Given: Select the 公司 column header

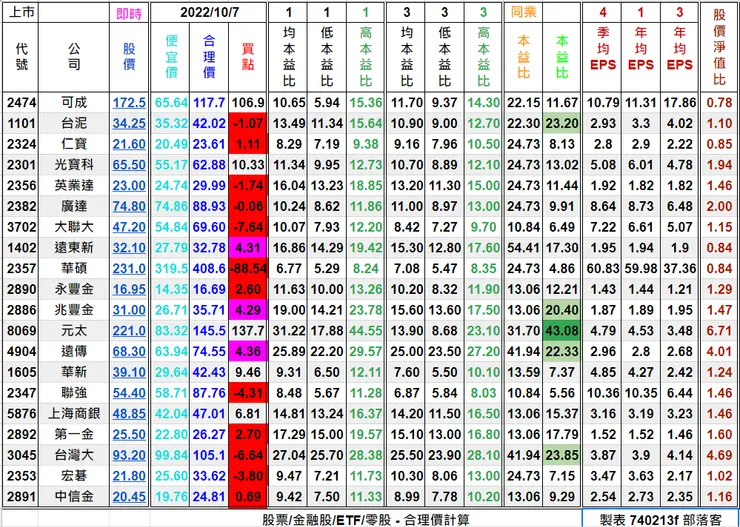Looking at the screenshot, I should (x=74, y=57).
